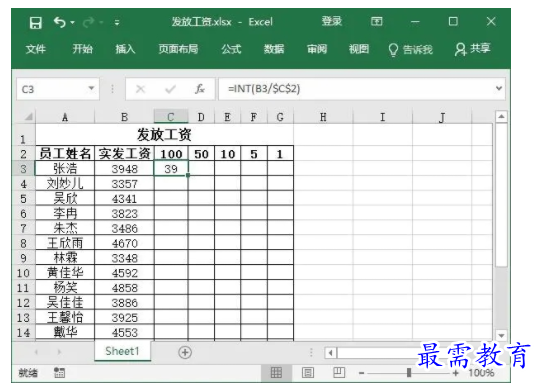Click the name cell 黄佳华
The height and width of the screenshot is (387, 539).
65,273
